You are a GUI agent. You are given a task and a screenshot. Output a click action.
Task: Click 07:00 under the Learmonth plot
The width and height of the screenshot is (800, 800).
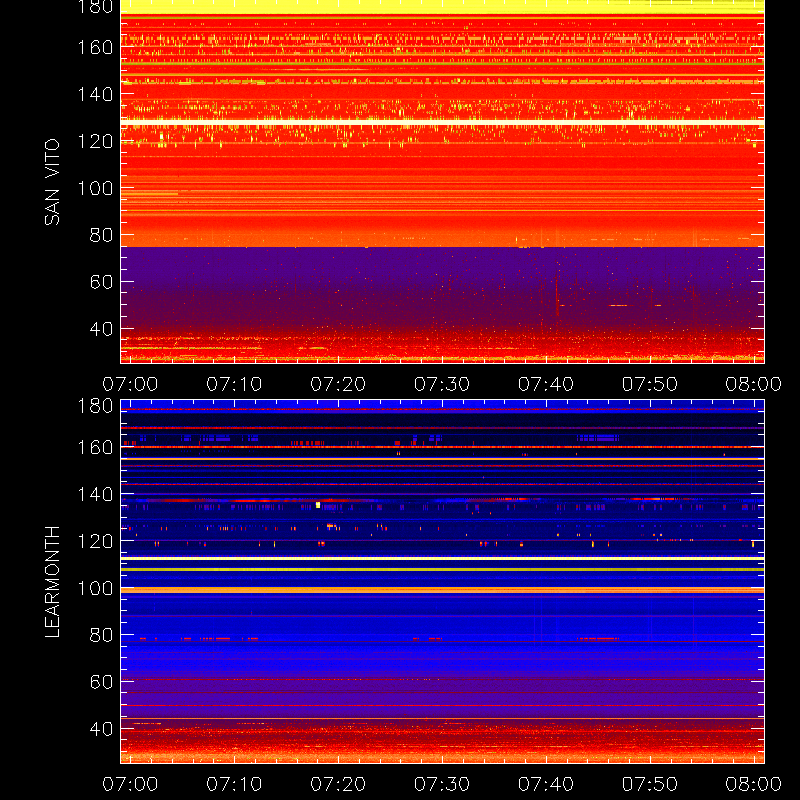[130, 784]
